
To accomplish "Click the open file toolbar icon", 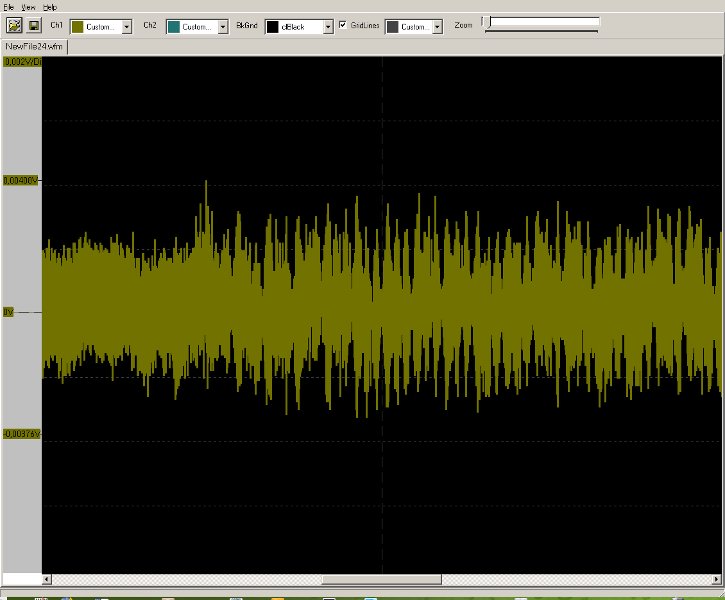I will pos(14,26).
